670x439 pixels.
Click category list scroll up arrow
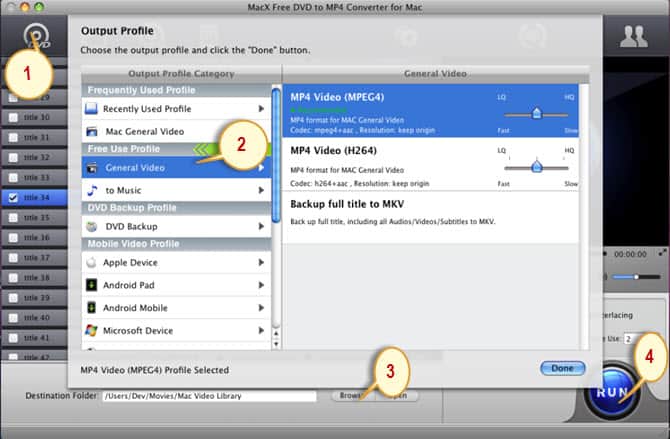coord(276,333)
